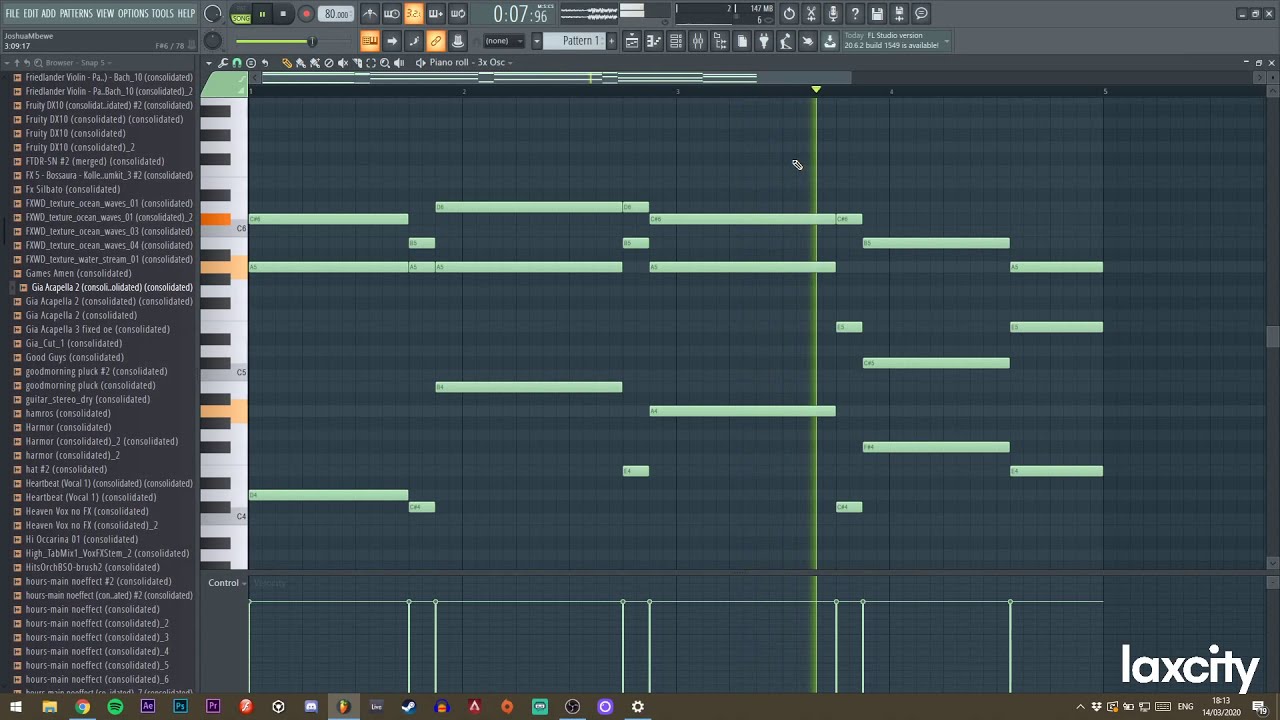The height and width of the screenshot is (720, 1280).
Task: Open the Plugin picker plug icon
Action: point(764,41)
